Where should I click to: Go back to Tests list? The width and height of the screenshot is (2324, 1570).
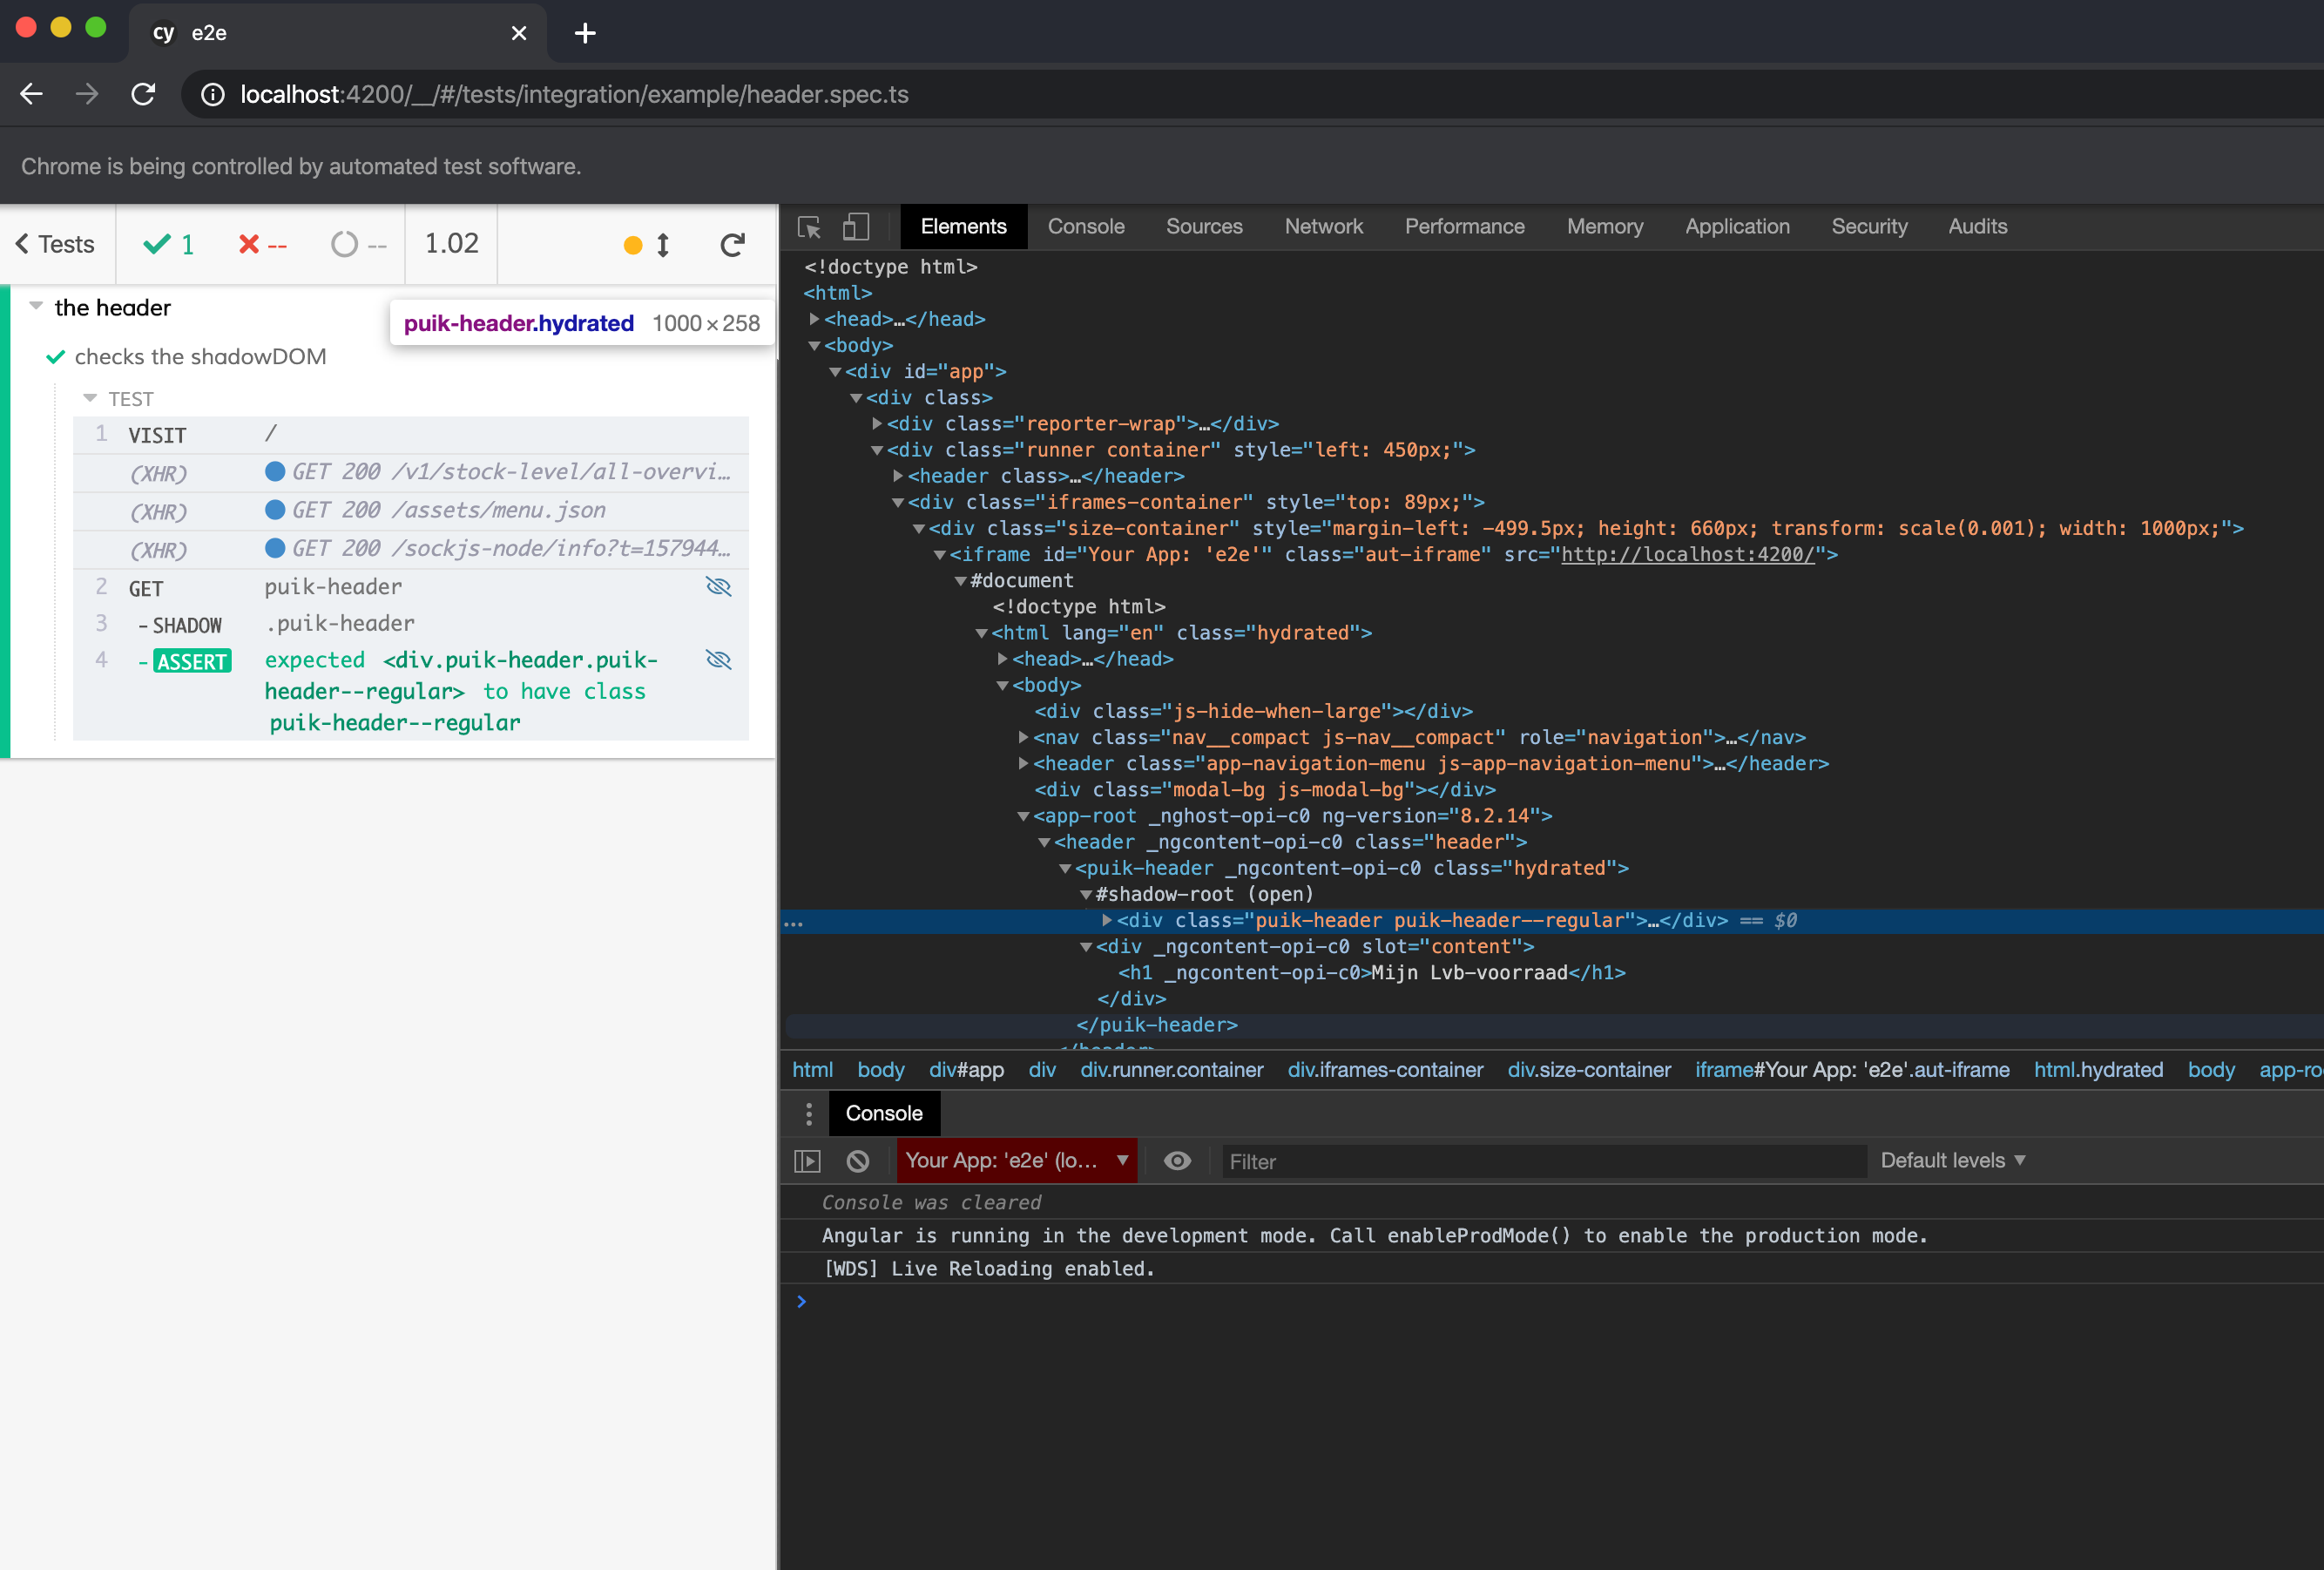coord(55,245)
